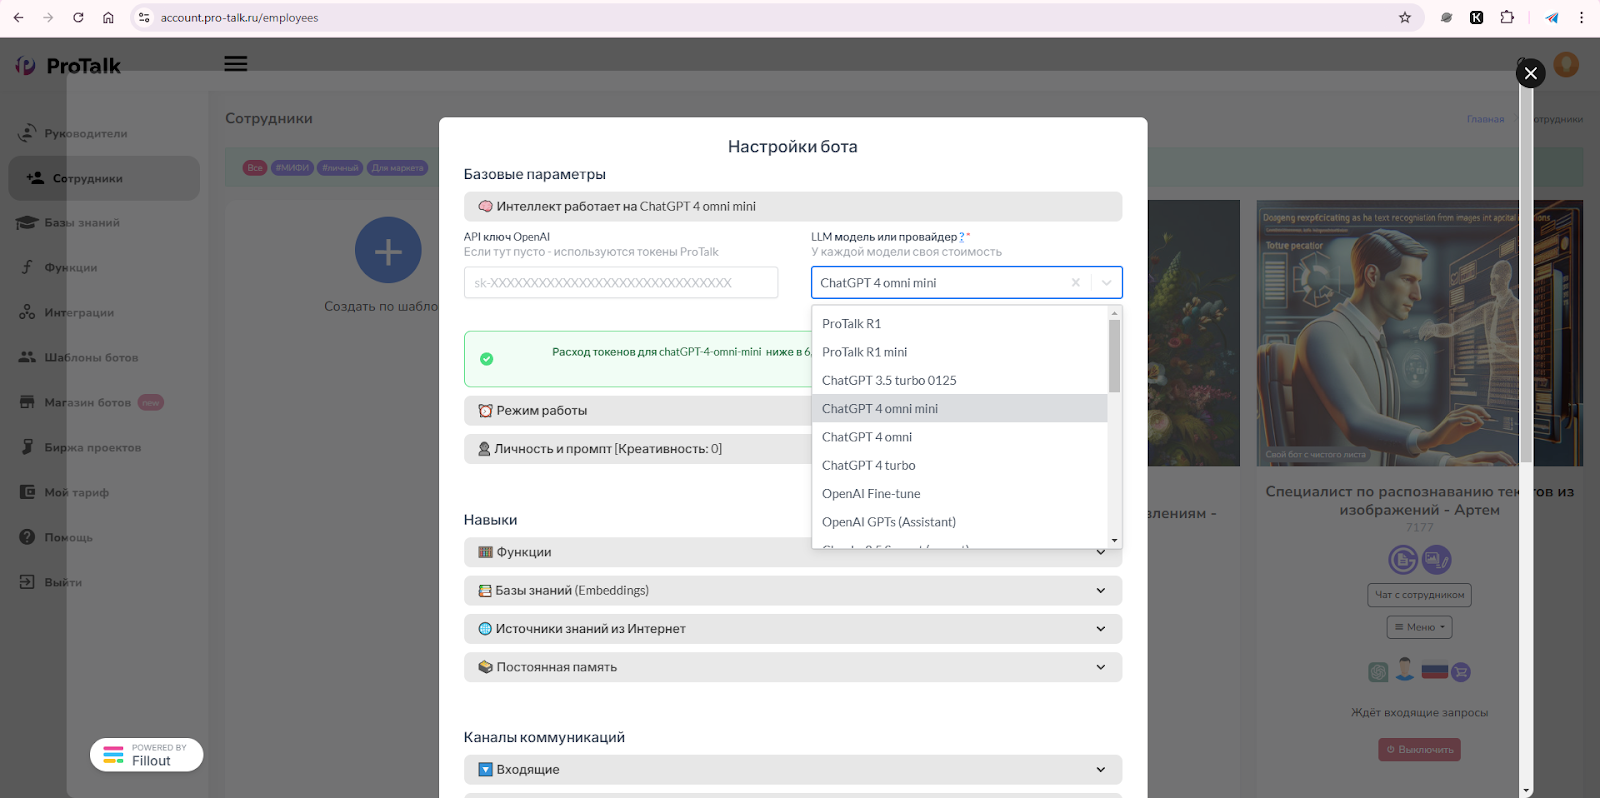Click the ChatGPT logo icon on Артем card
Viewport: 1600px width, 798px height.
pyautogui.click(x=1379, y=672)
